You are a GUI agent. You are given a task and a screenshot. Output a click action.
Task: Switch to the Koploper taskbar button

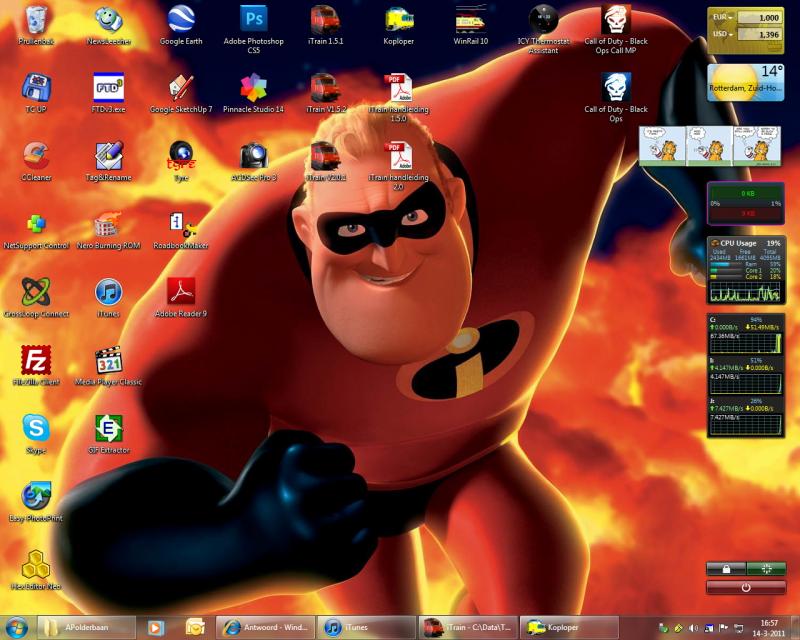click(x=568, y=627)
